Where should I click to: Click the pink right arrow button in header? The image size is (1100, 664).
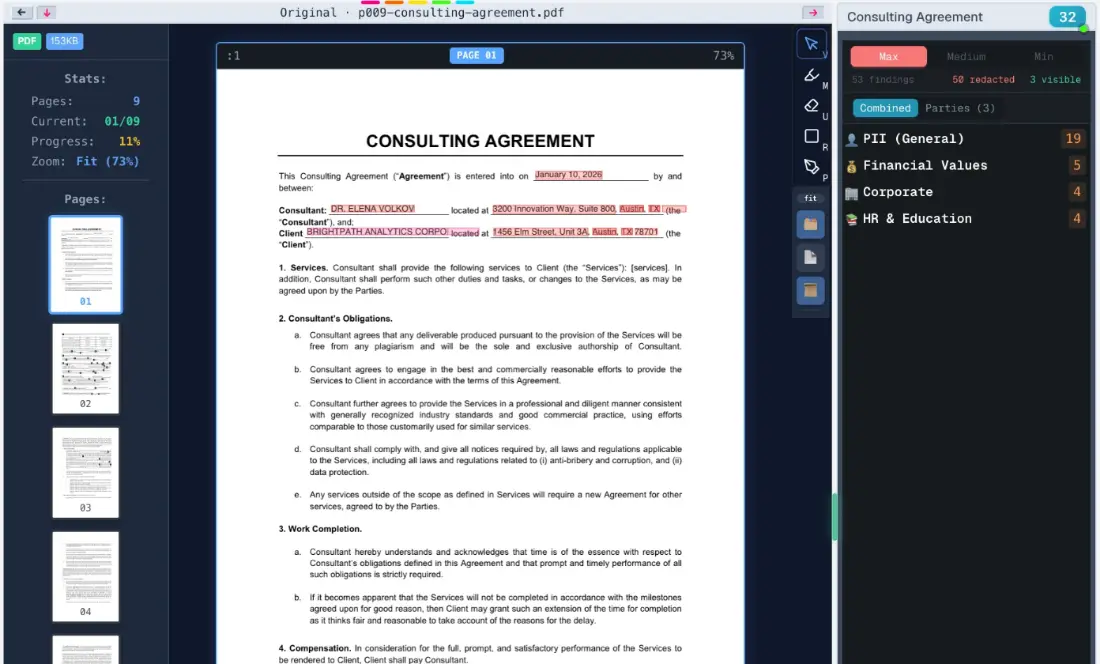[813, 12]
